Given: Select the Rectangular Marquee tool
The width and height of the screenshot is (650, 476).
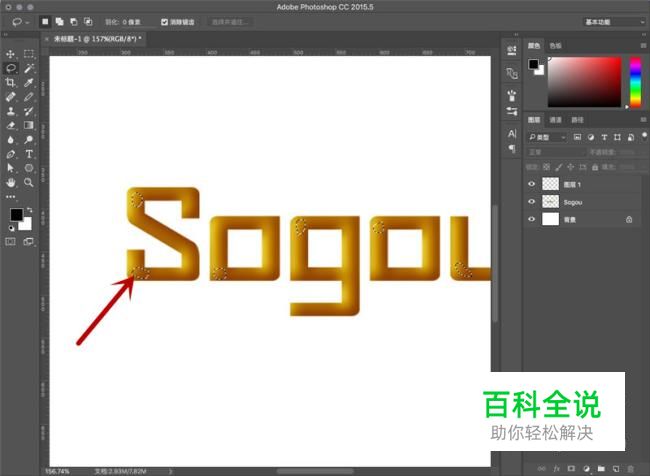Looking at the screenshot, I should click(x=29, y=54).
